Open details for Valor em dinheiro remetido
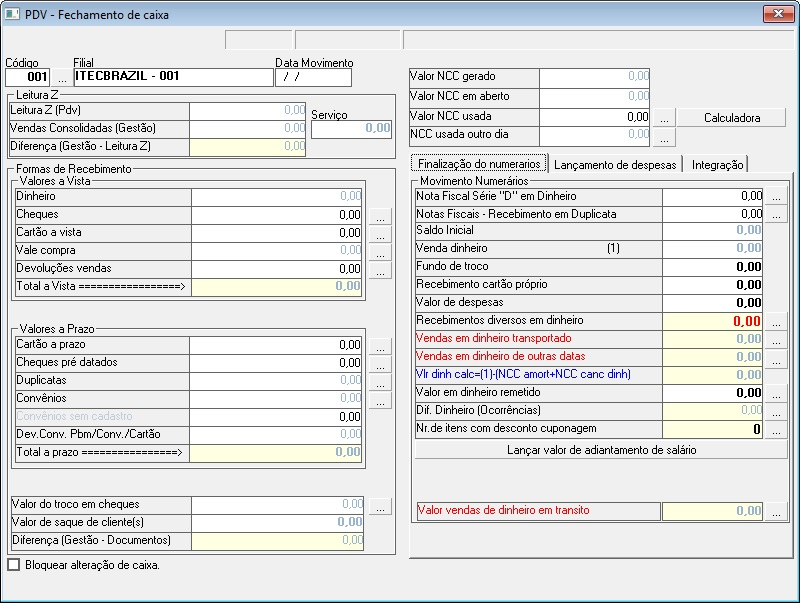Image resolution: width=800 pixels, height=603 pixels. pyautogui.click(x=776, y=393)
